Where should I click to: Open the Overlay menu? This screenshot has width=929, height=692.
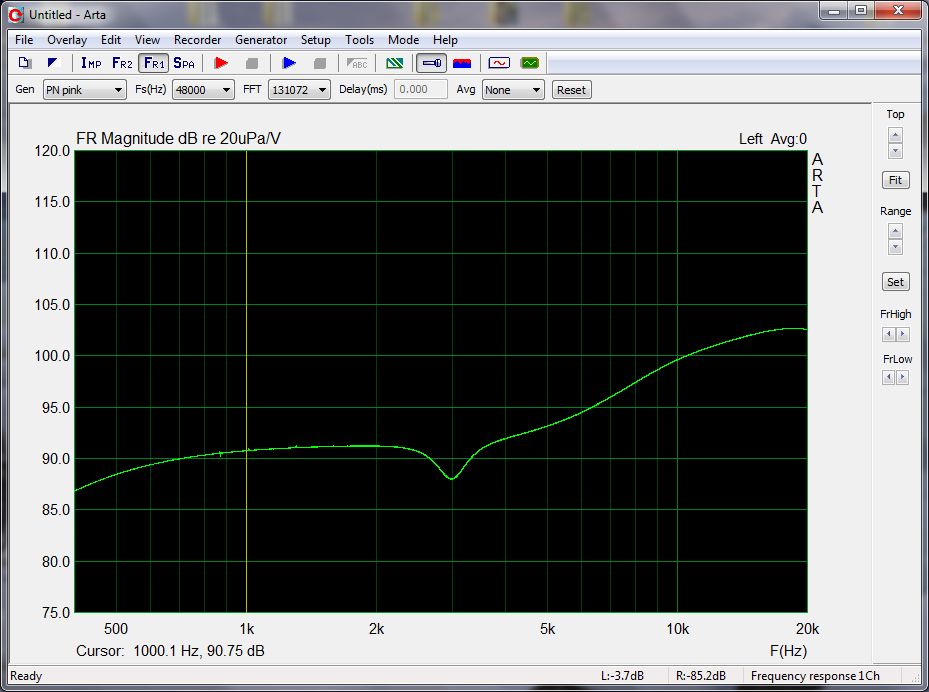coord(67,40)
